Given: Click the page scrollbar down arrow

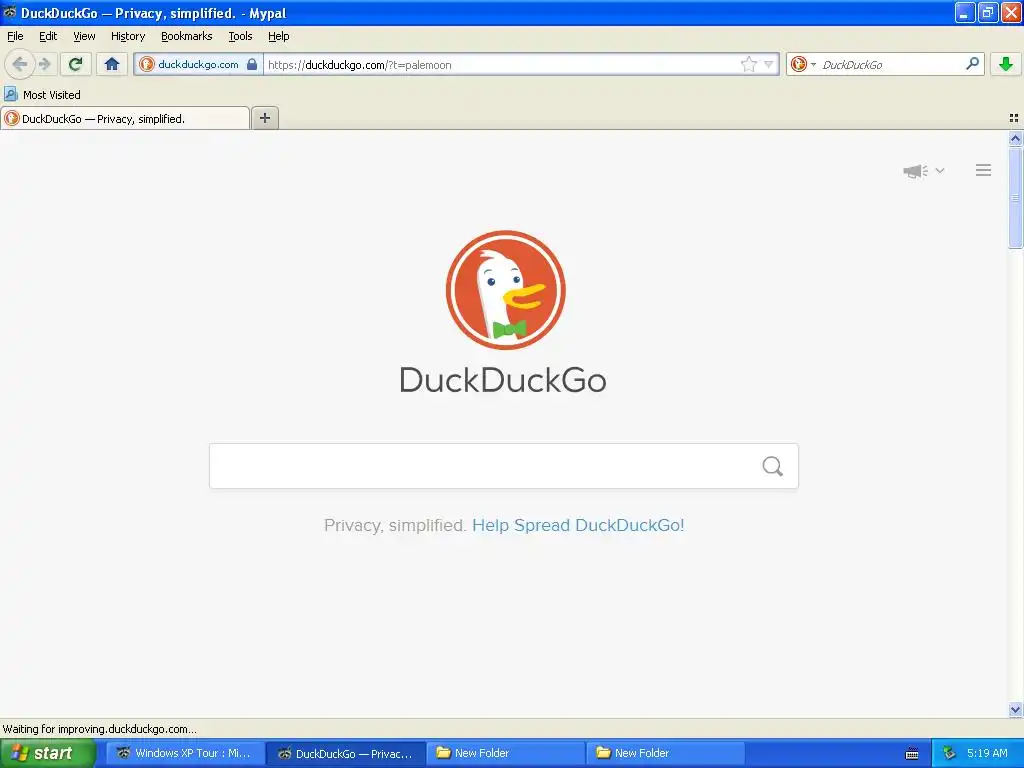Looking at the screenshot, I should pyautogui.click(x=1015, y=709).
